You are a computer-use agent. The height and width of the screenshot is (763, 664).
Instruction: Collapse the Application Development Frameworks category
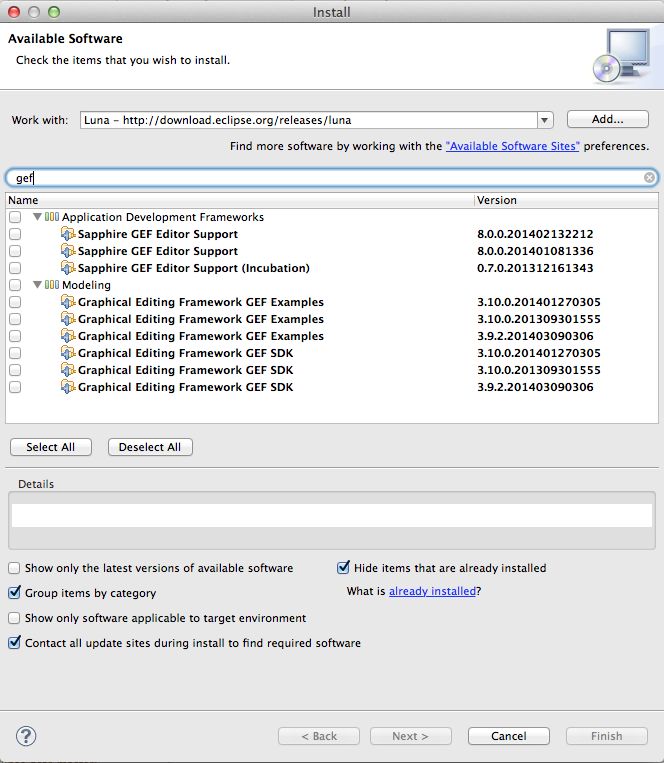point(37,217)
